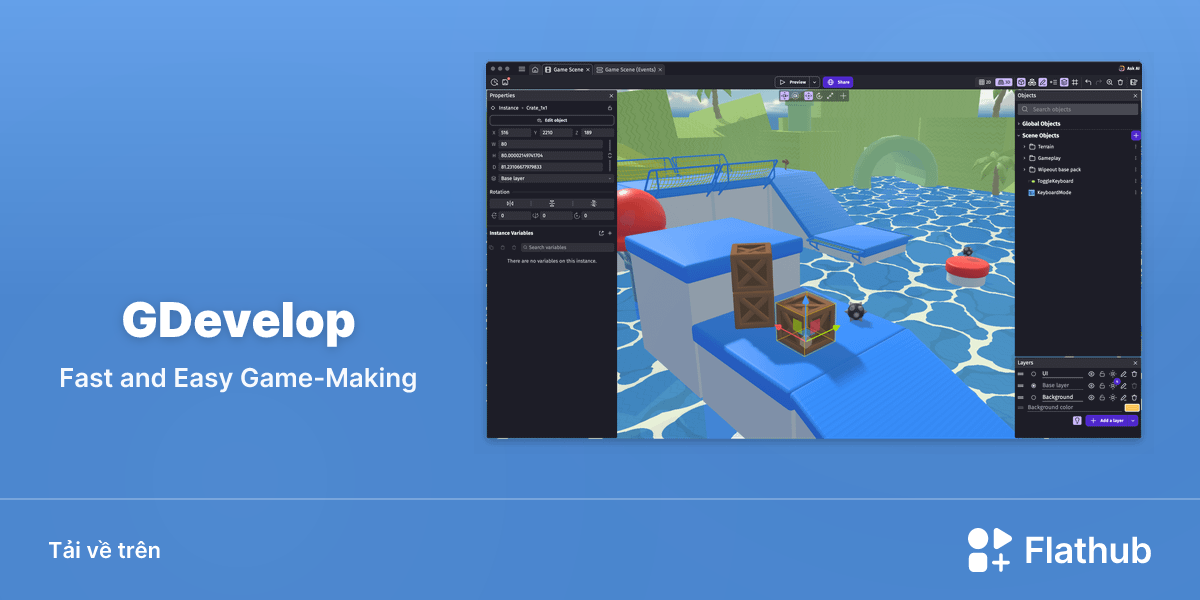
Task: Open the Preview dropdown arrow
Action: click(815, 82)
